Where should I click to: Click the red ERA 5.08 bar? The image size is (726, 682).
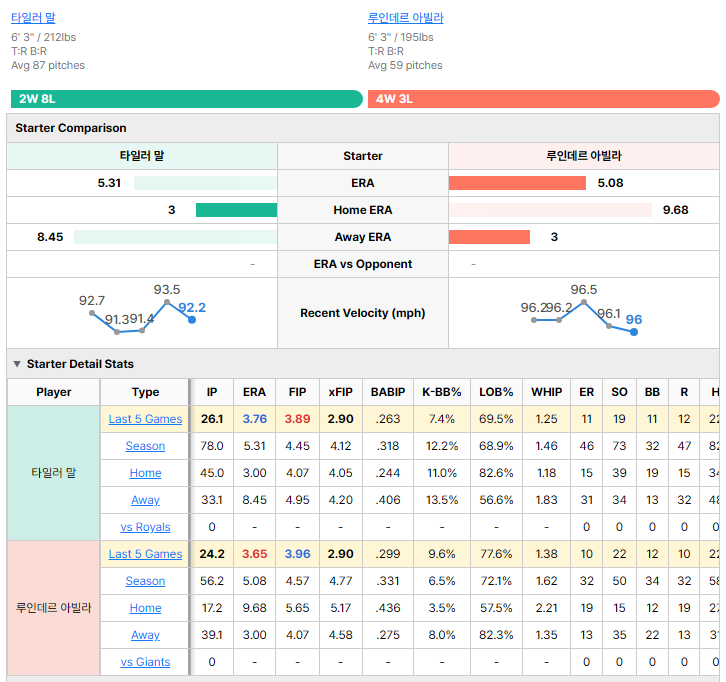(x=517, y=183)
